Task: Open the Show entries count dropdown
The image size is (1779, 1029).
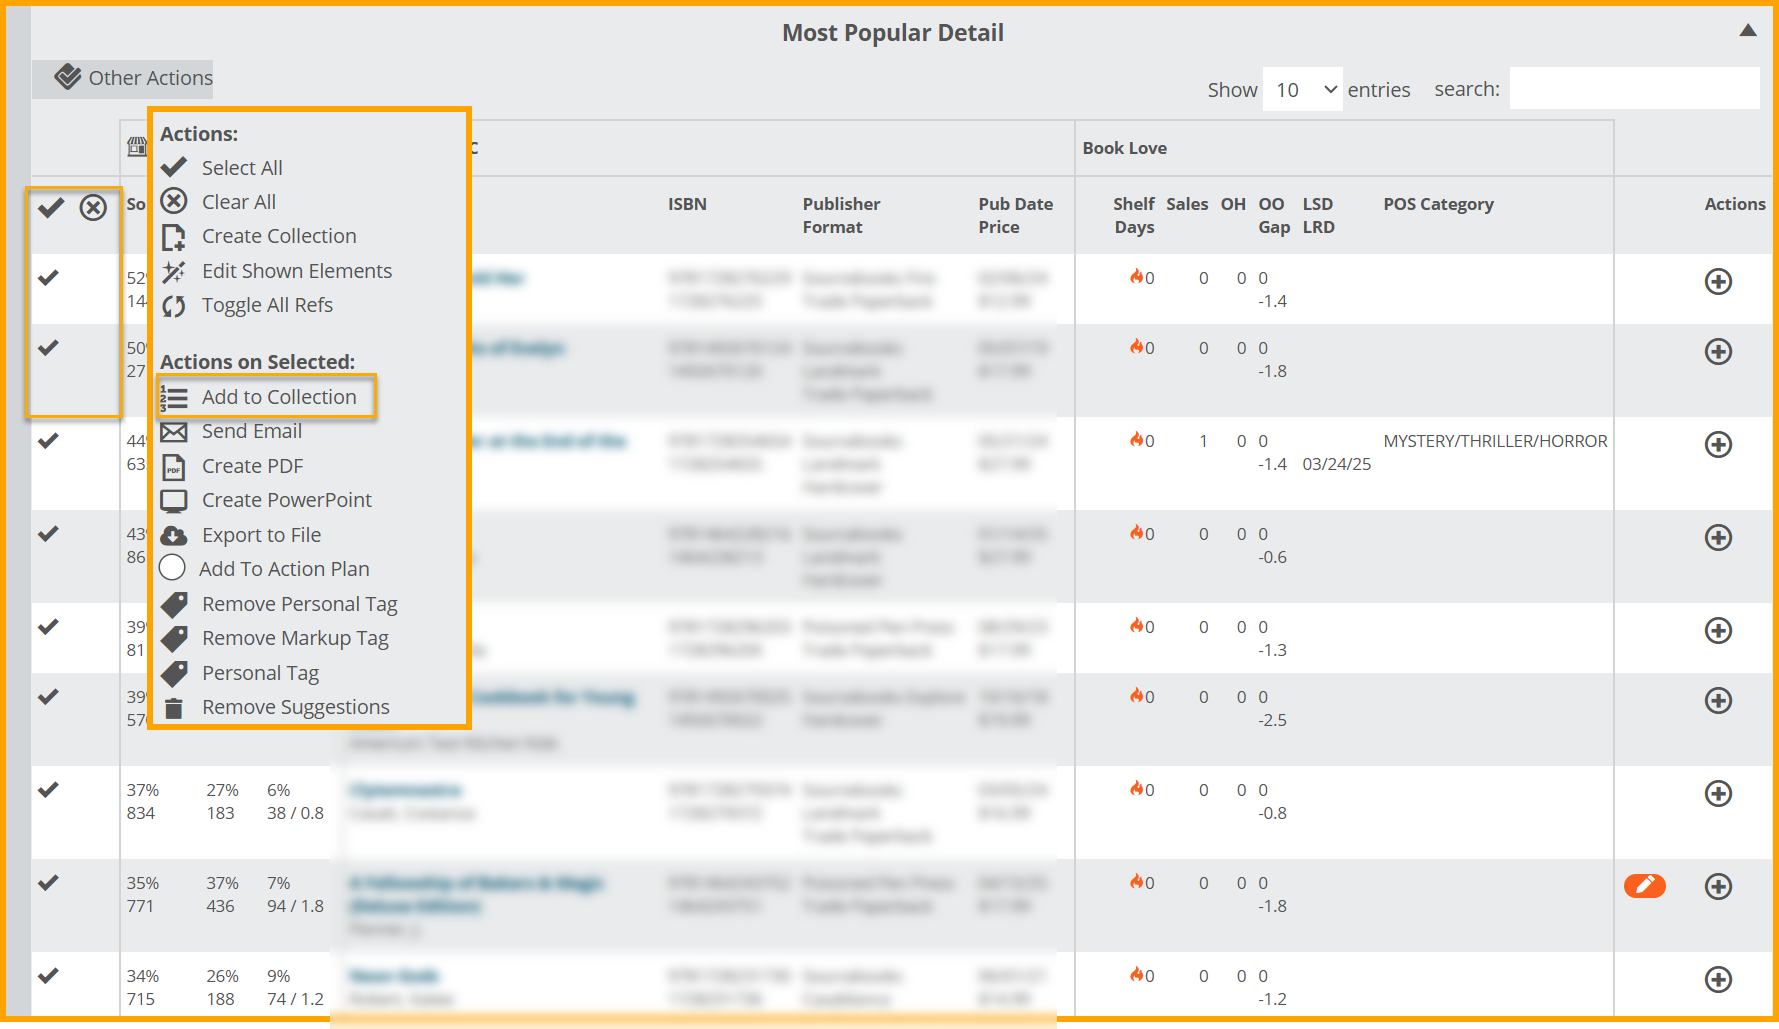Action: coord(1302,89)
